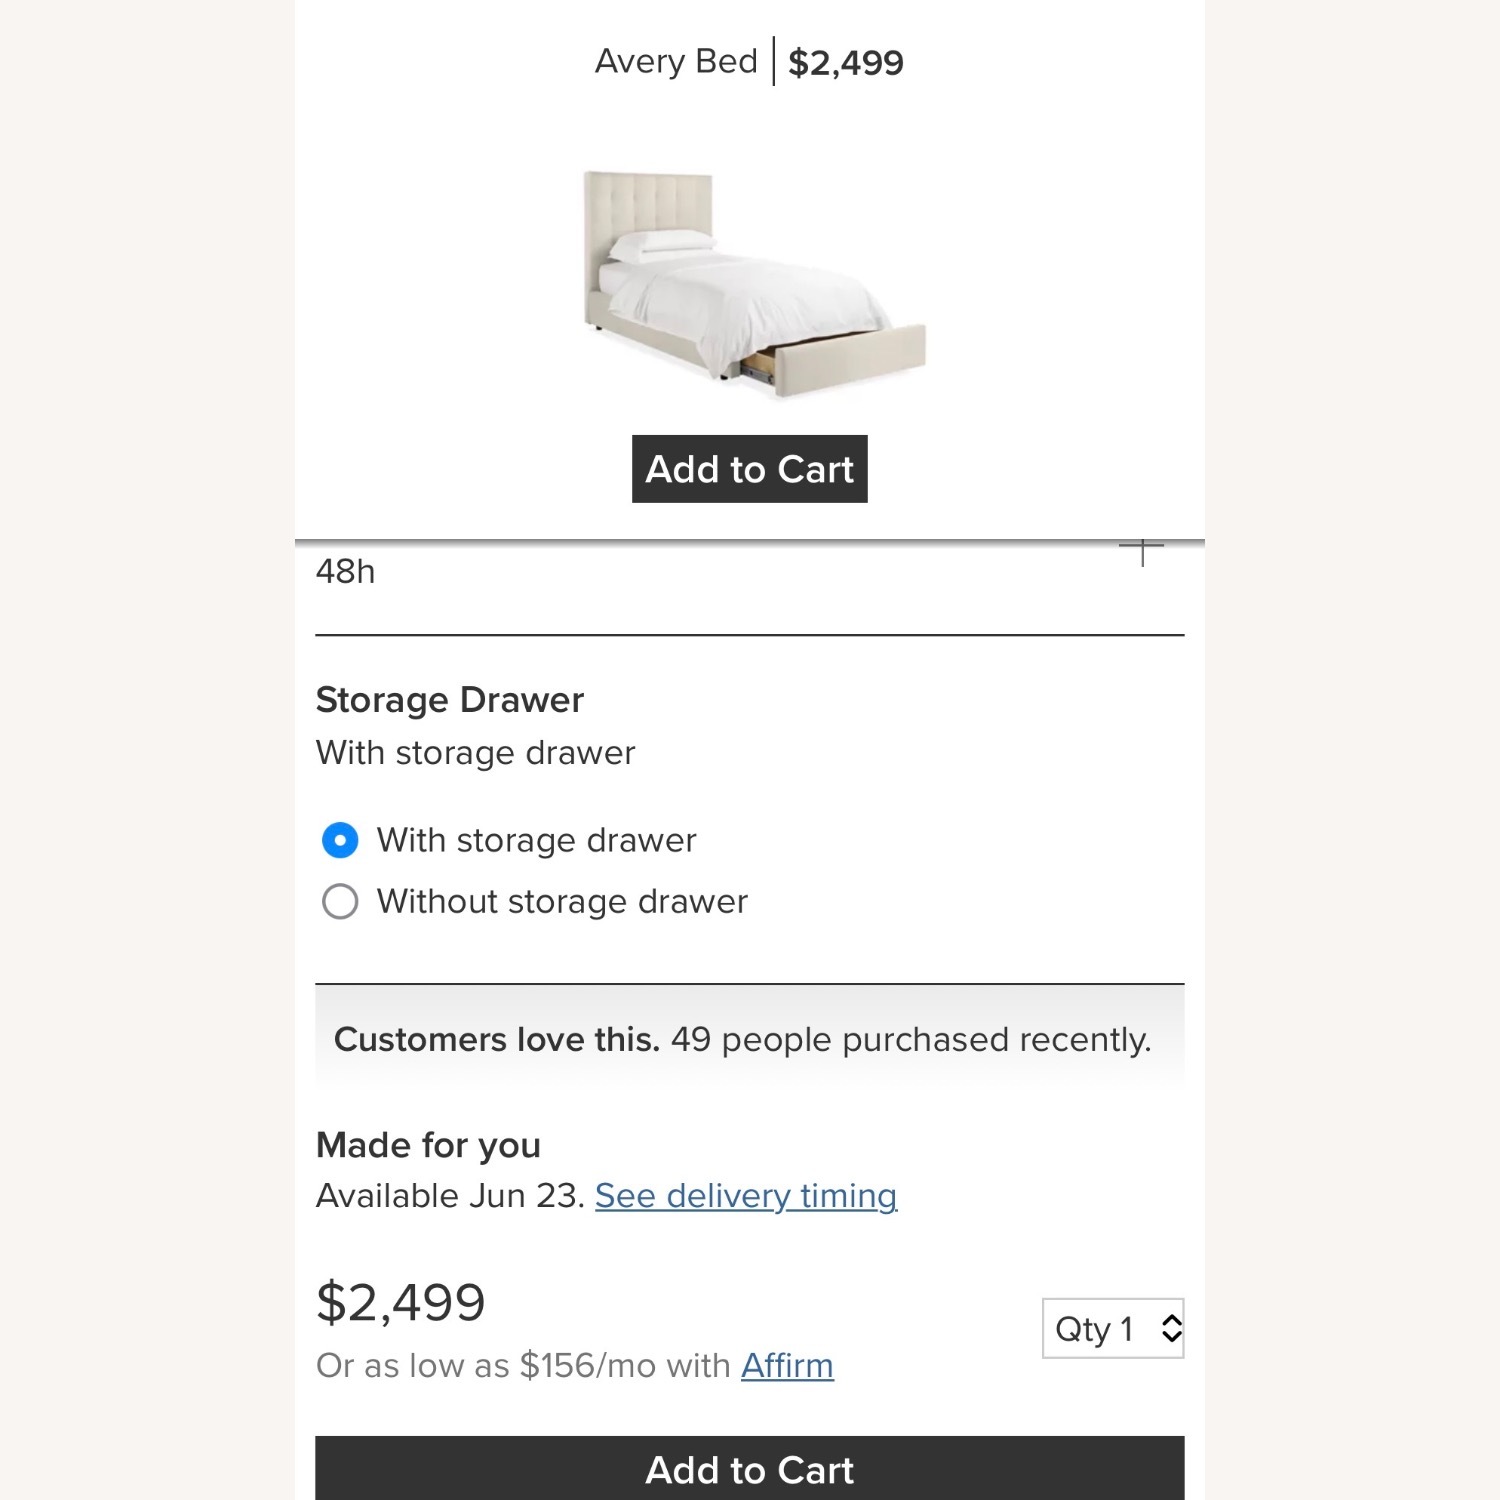Open the See delivery timing link

click(746, 1196)
